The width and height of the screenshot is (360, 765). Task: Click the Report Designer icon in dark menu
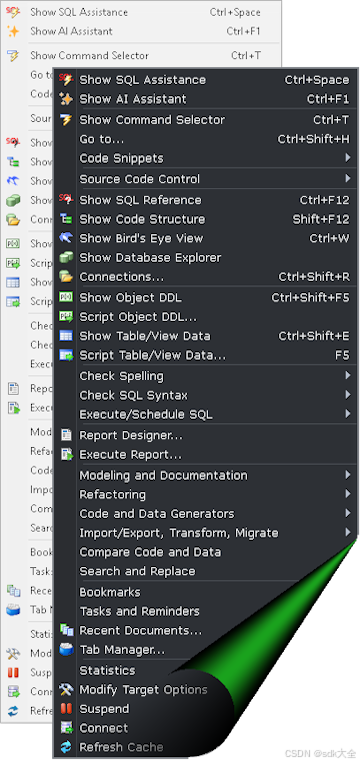66,435
